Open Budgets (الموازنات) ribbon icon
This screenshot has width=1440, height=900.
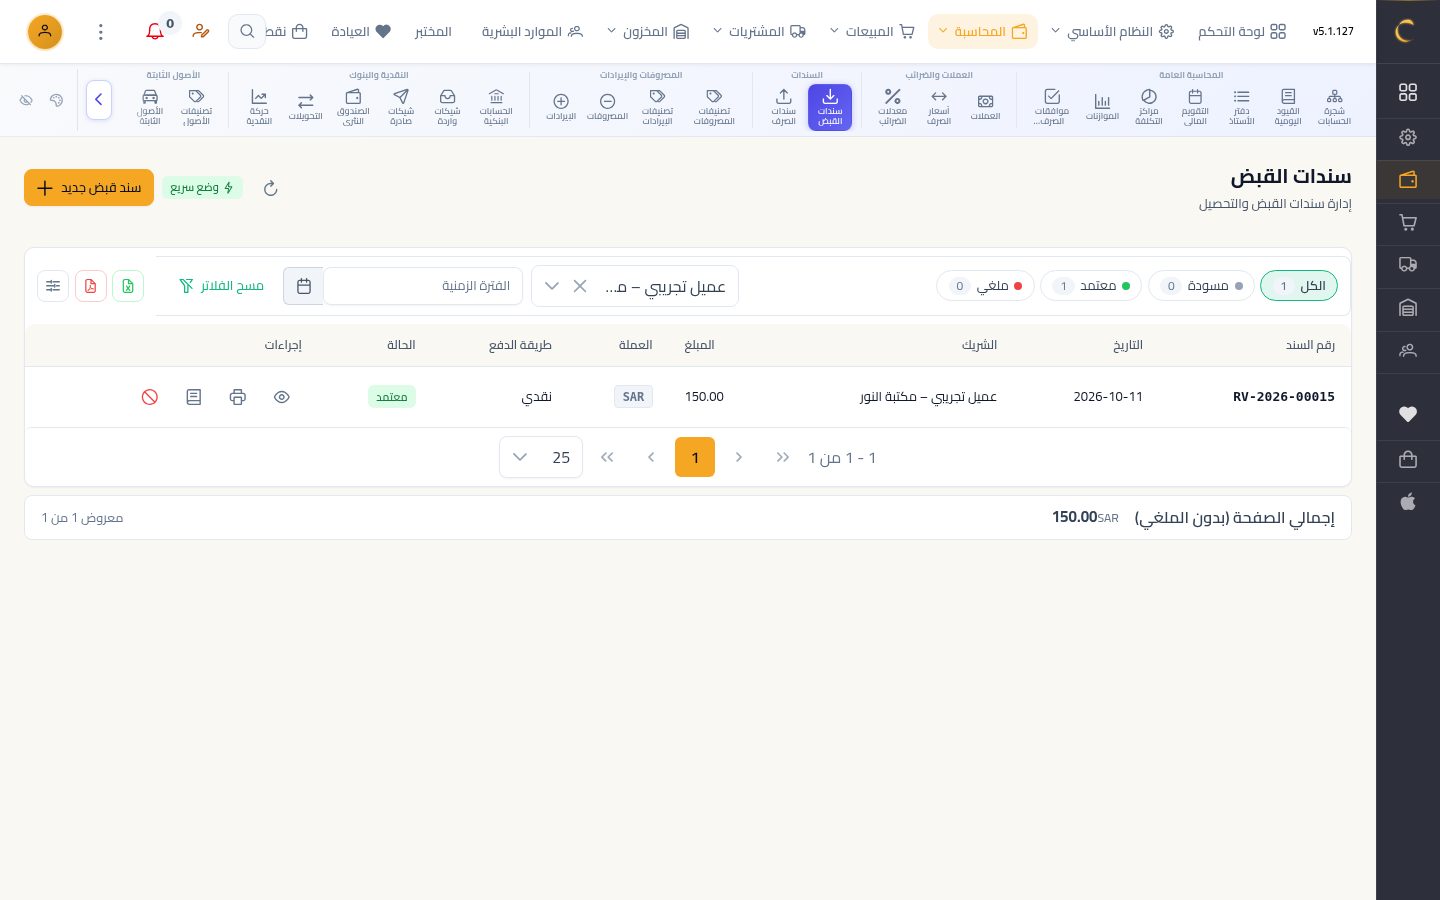coord(1102,106)
